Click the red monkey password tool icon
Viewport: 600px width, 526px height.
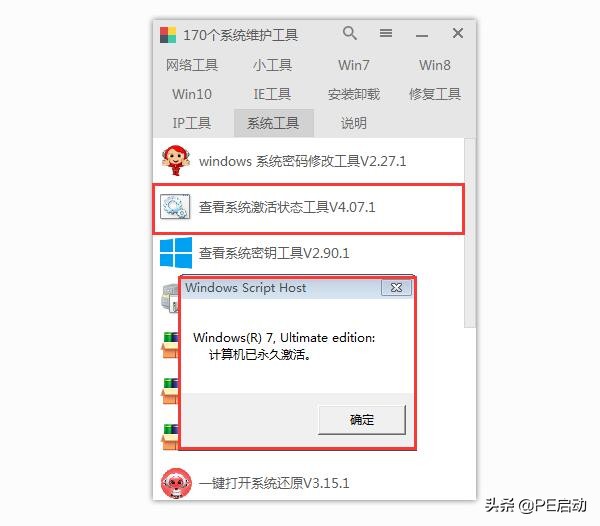click(x=176, y=161)
